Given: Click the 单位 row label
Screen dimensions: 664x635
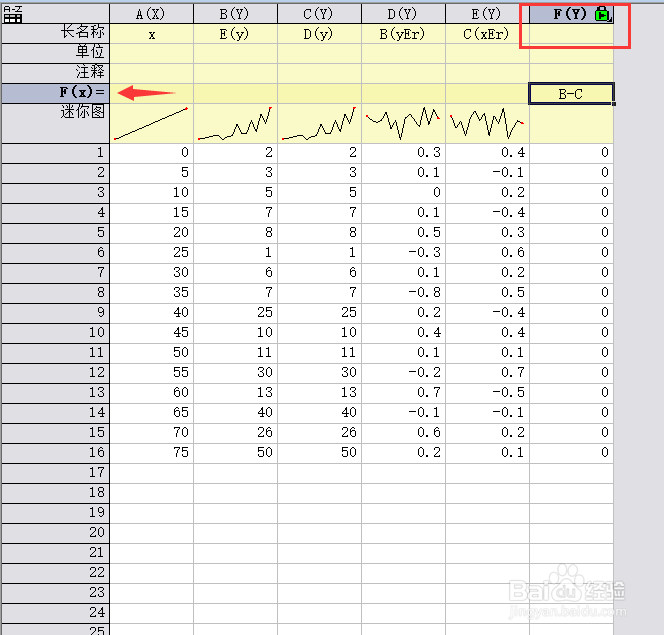Looking at the screenshot, I should (x=55, y=53).
